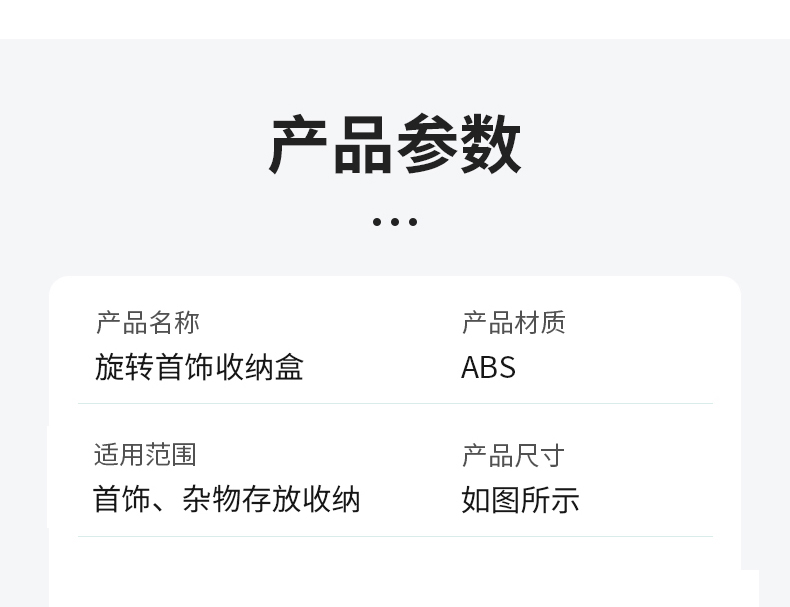Click the 如图所示 size value
The width and height of the screenshot is (790, 607).
tap(520, 500)
